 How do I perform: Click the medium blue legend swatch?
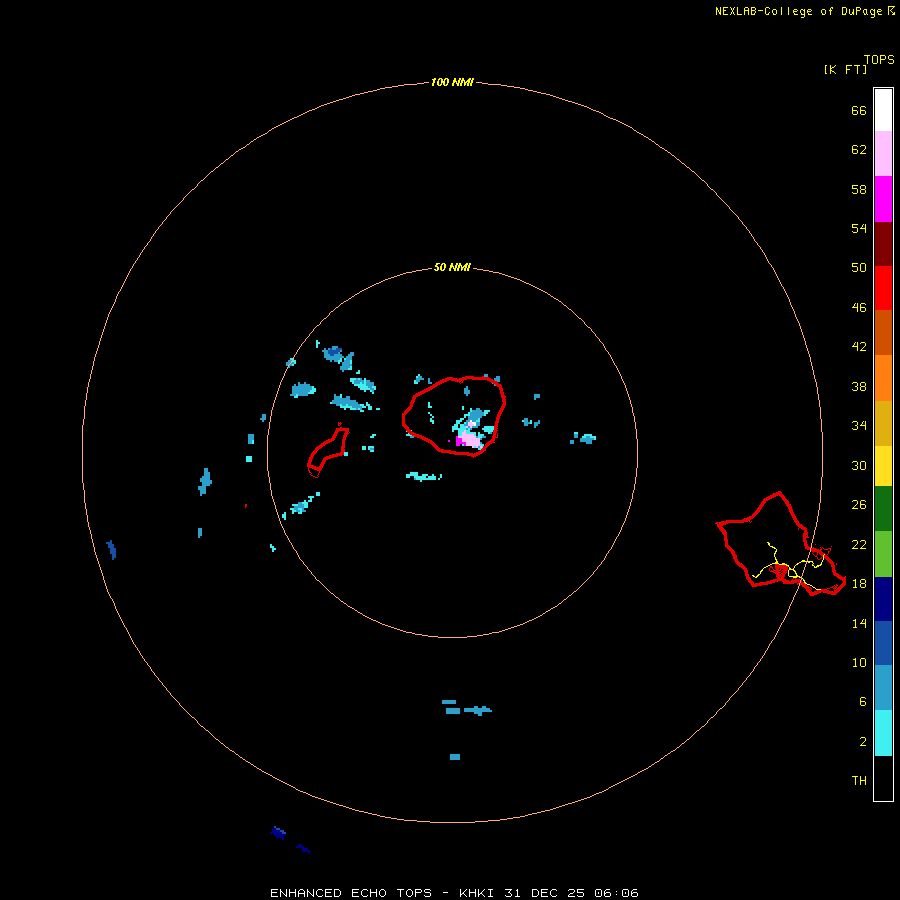883,643
